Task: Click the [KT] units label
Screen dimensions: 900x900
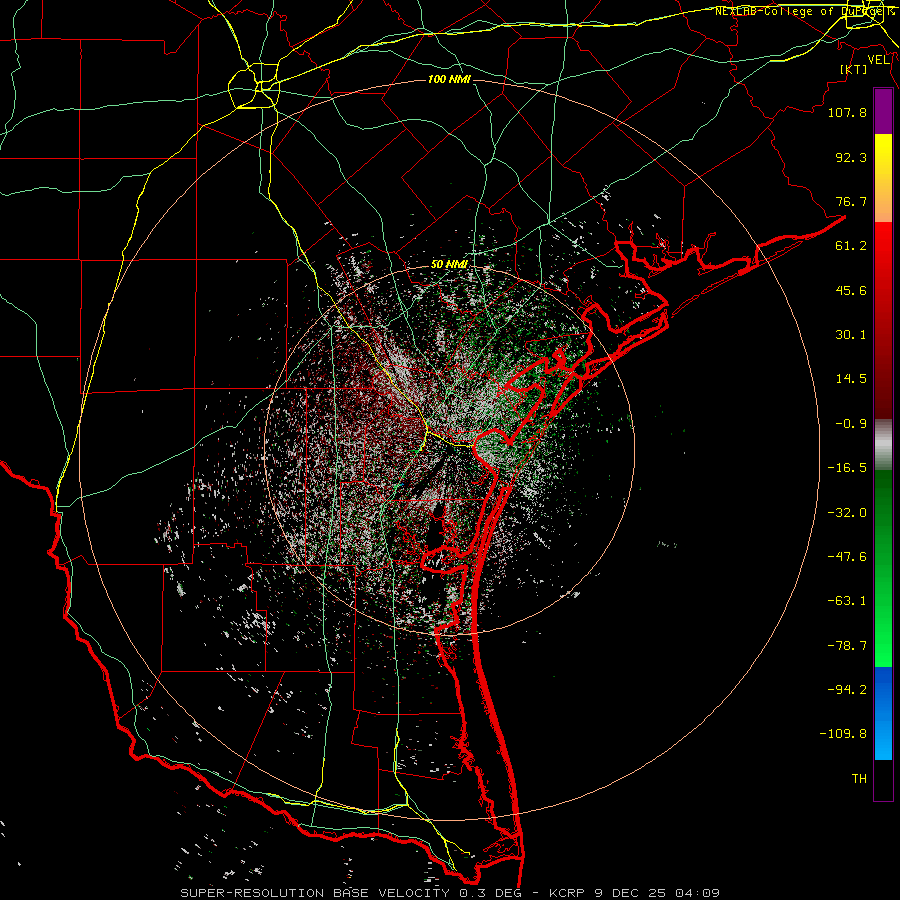Action: [854, 69]
